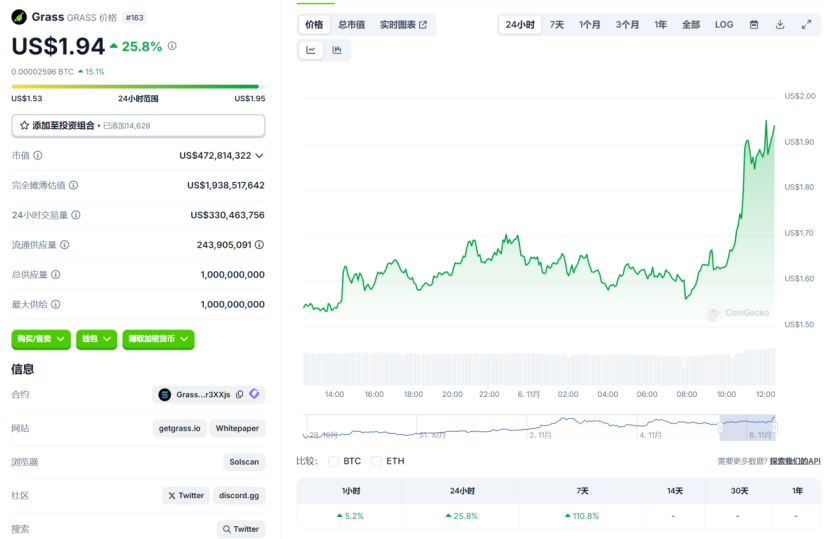The height and width of the screenshot is (539, 830).
Task: Open the X Twitter community link
Action: pos(186,496)
